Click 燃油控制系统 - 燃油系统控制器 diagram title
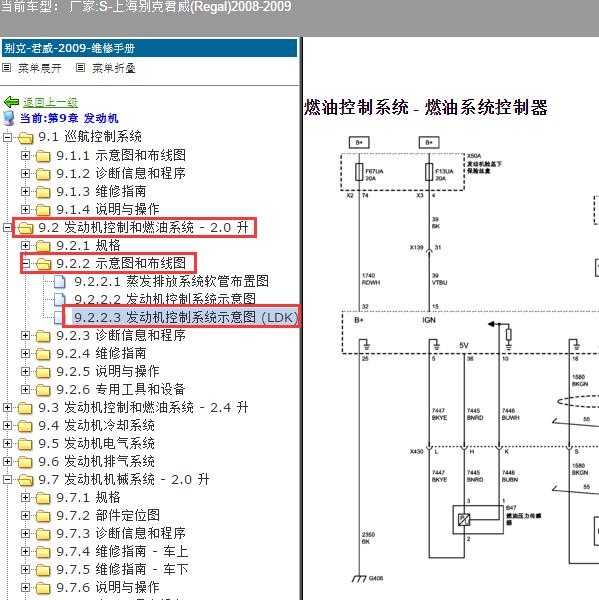599x600 pixels. tap(426, 107)
